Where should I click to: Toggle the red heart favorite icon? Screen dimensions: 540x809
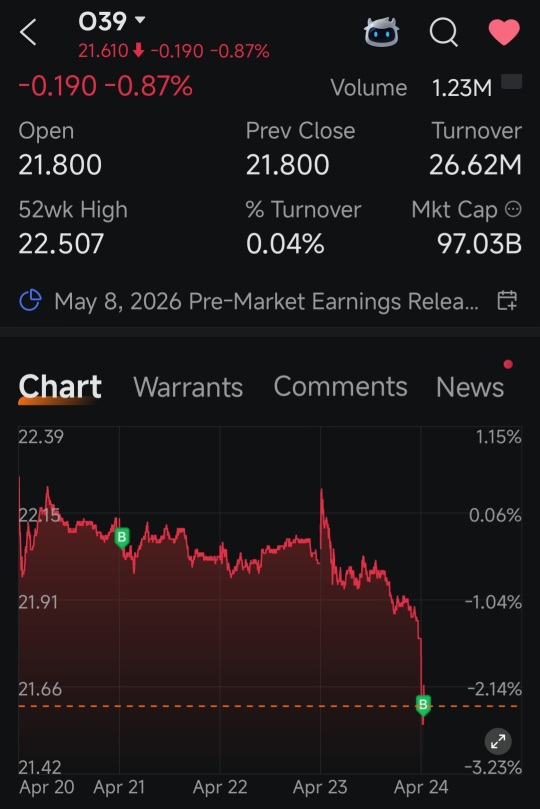pos(504,32)
